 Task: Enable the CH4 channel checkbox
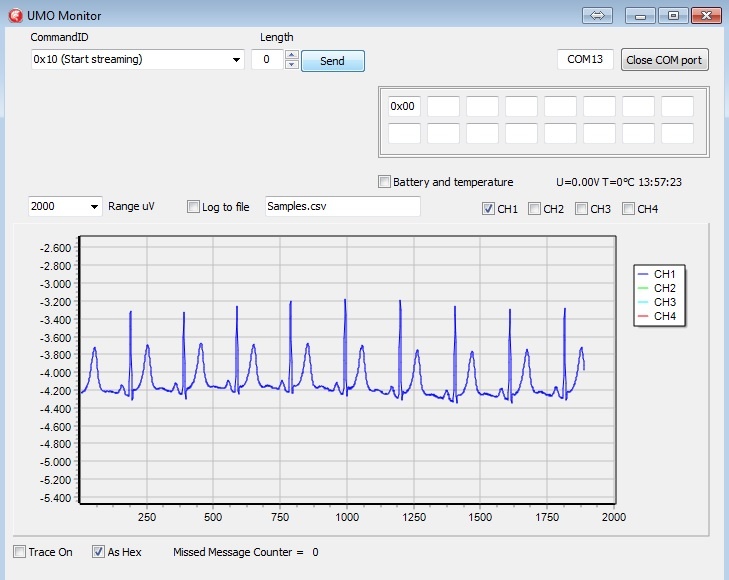point(628,209)
